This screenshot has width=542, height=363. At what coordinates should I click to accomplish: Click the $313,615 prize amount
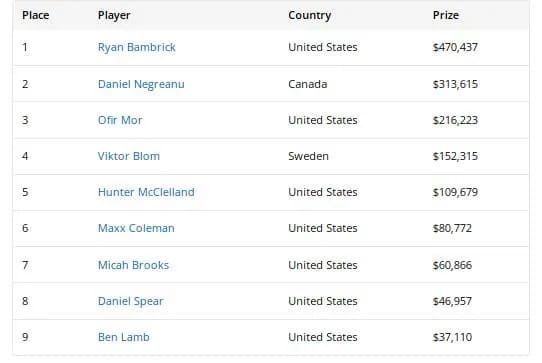(x=455, y=84)
